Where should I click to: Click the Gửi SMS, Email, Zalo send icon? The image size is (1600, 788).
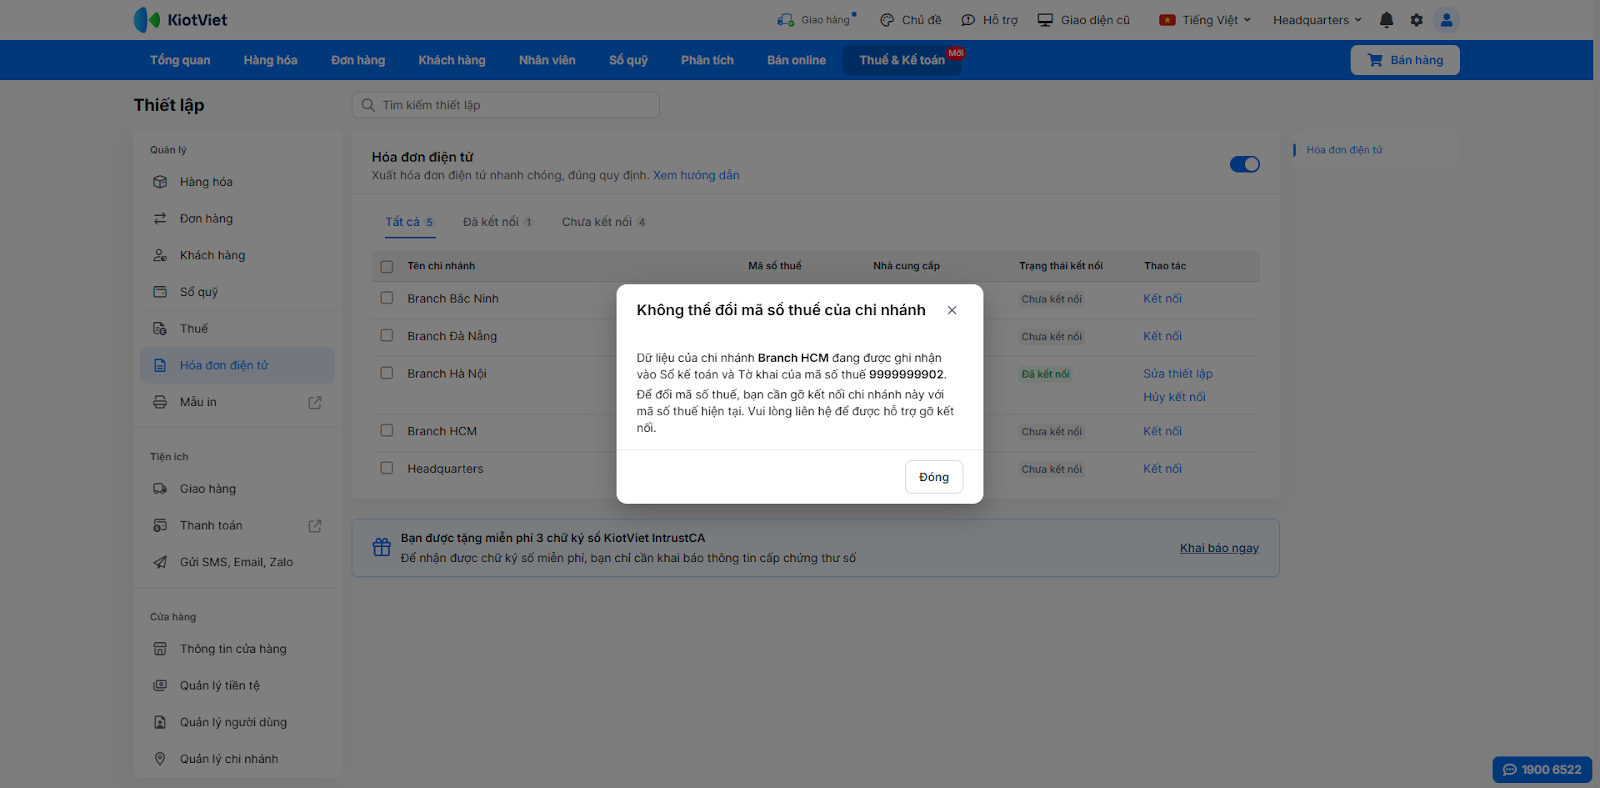160,562
